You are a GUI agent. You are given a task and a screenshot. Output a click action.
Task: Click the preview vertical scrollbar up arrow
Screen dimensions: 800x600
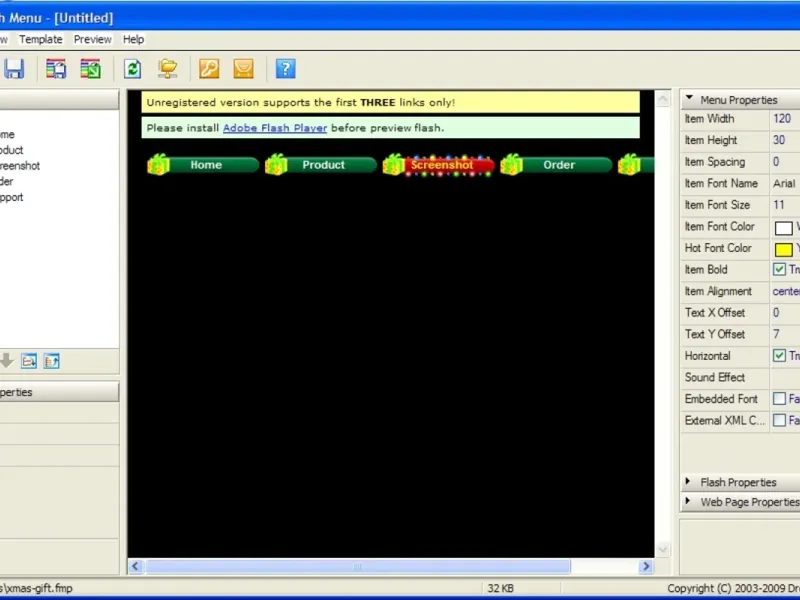(663, 98)
